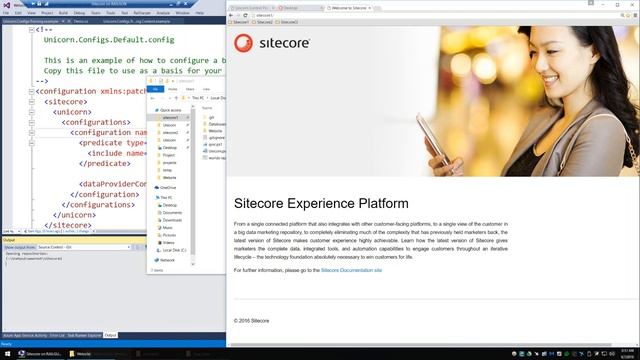Navigate back in the File Explorer window
Screen dimensions: 640x360
pyautogui.click(x=153, y=98)
